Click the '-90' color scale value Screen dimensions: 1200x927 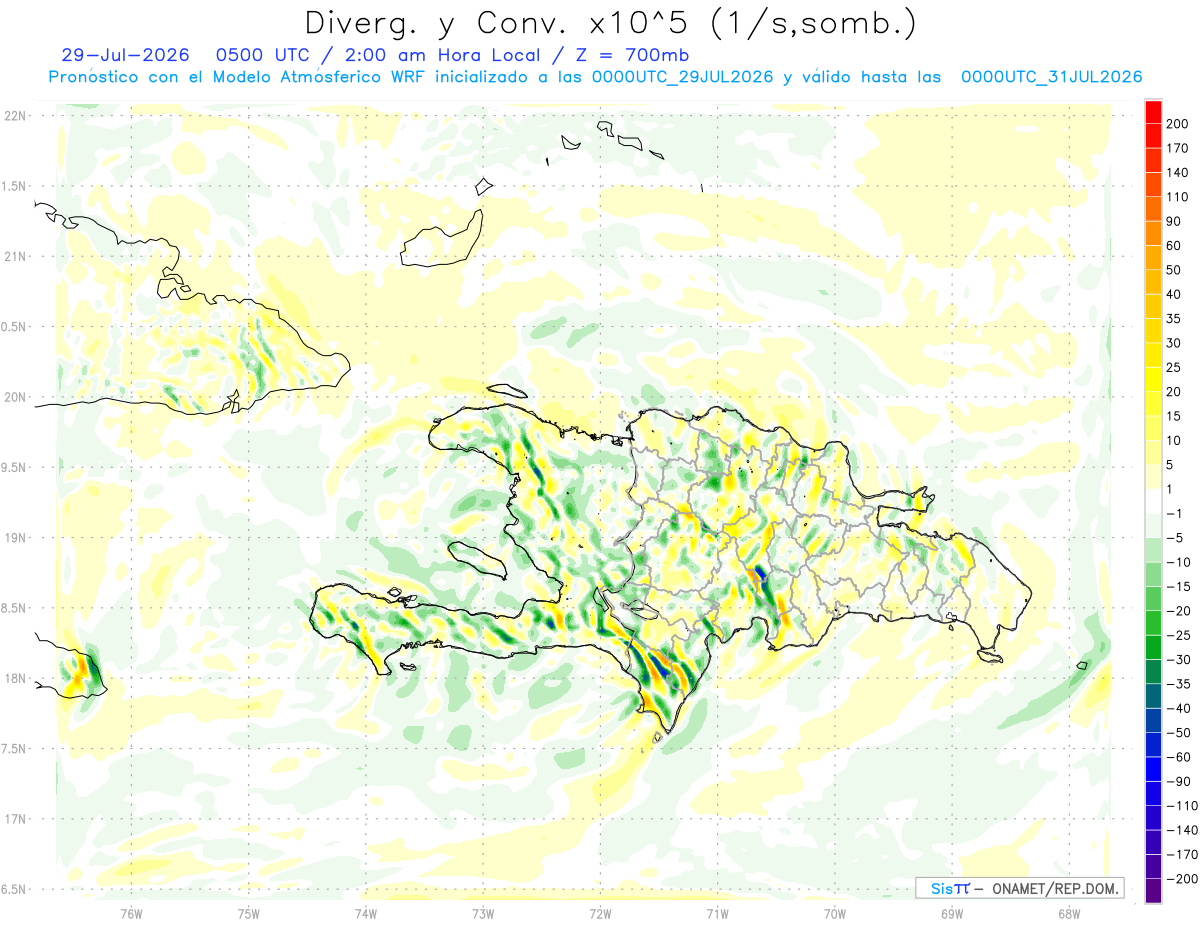coord(1180,781)
